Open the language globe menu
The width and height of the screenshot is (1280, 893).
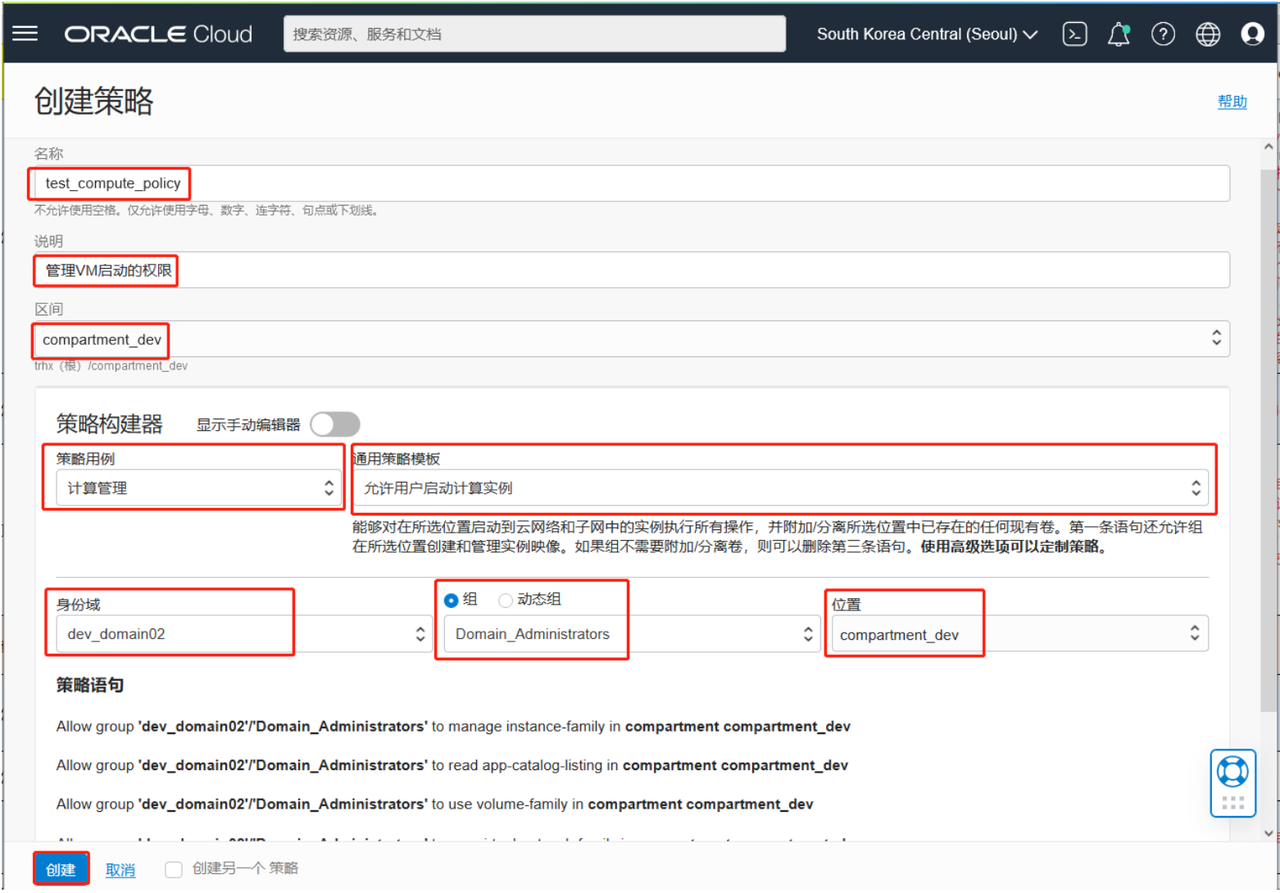point(1208,34)
